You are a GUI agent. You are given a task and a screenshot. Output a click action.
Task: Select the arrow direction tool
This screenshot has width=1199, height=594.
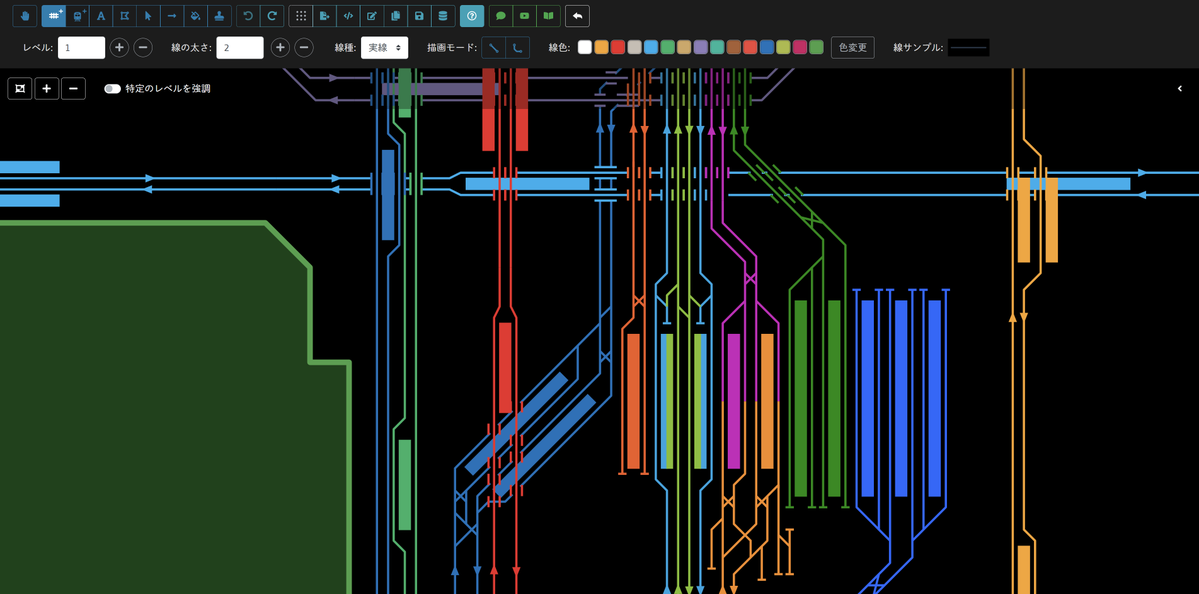tap(172, 16)
